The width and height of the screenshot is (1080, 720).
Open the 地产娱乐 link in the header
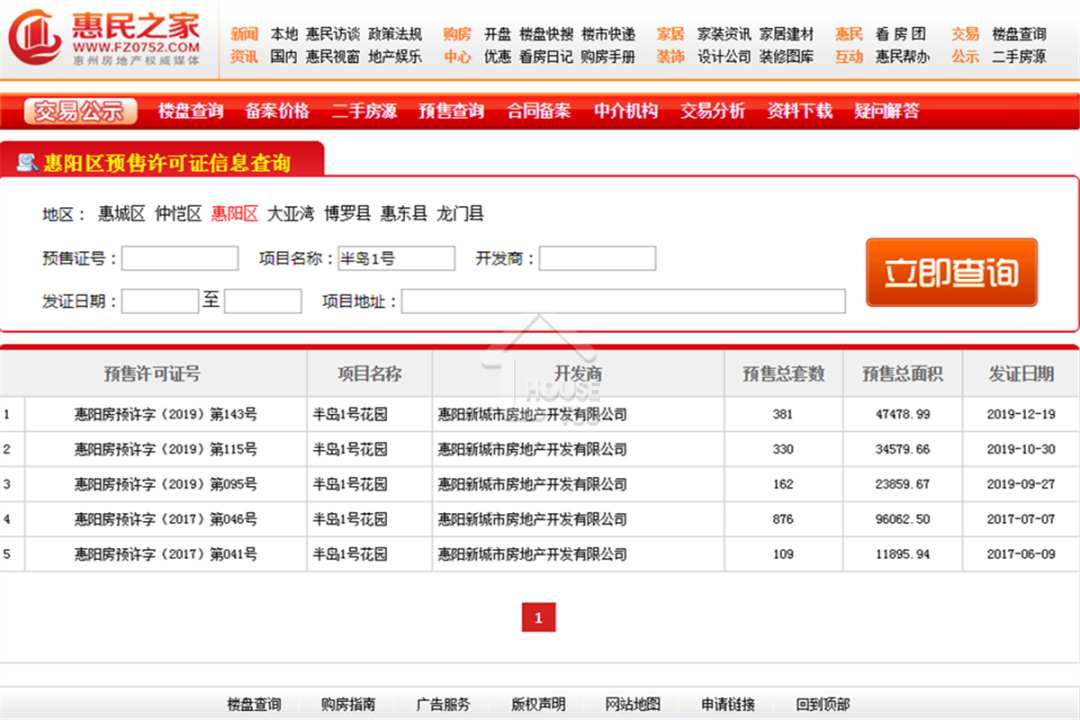pos(395,56)
